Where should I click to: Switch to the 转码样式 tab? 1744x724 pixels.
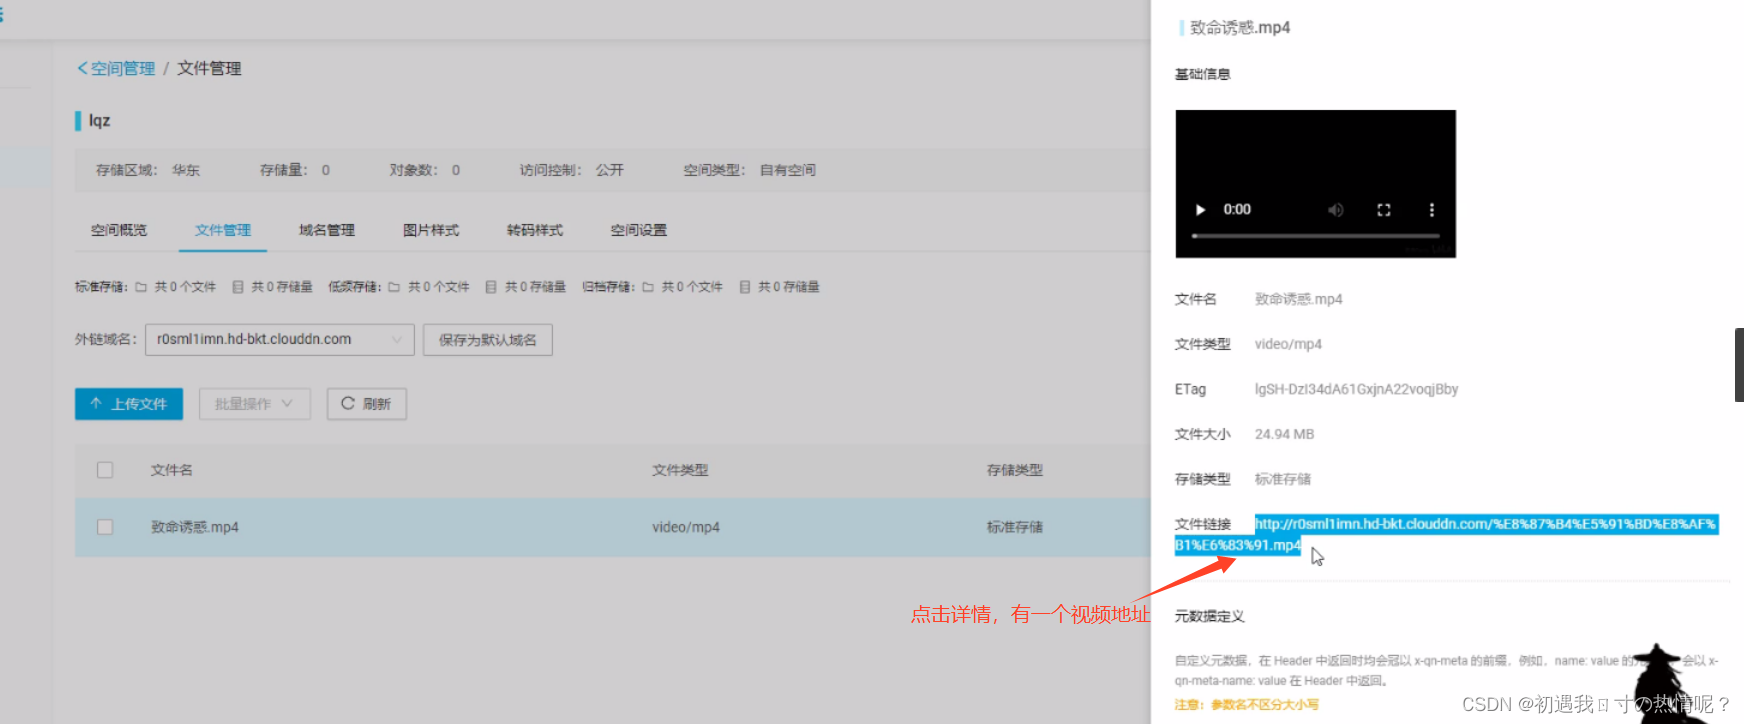[x=535, y=230]
